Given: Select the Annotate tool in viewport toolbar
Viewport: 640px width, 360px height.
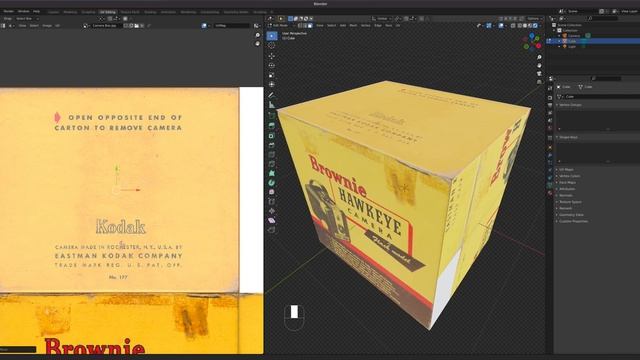Looking at the screenshot, I should click(272, 95).
